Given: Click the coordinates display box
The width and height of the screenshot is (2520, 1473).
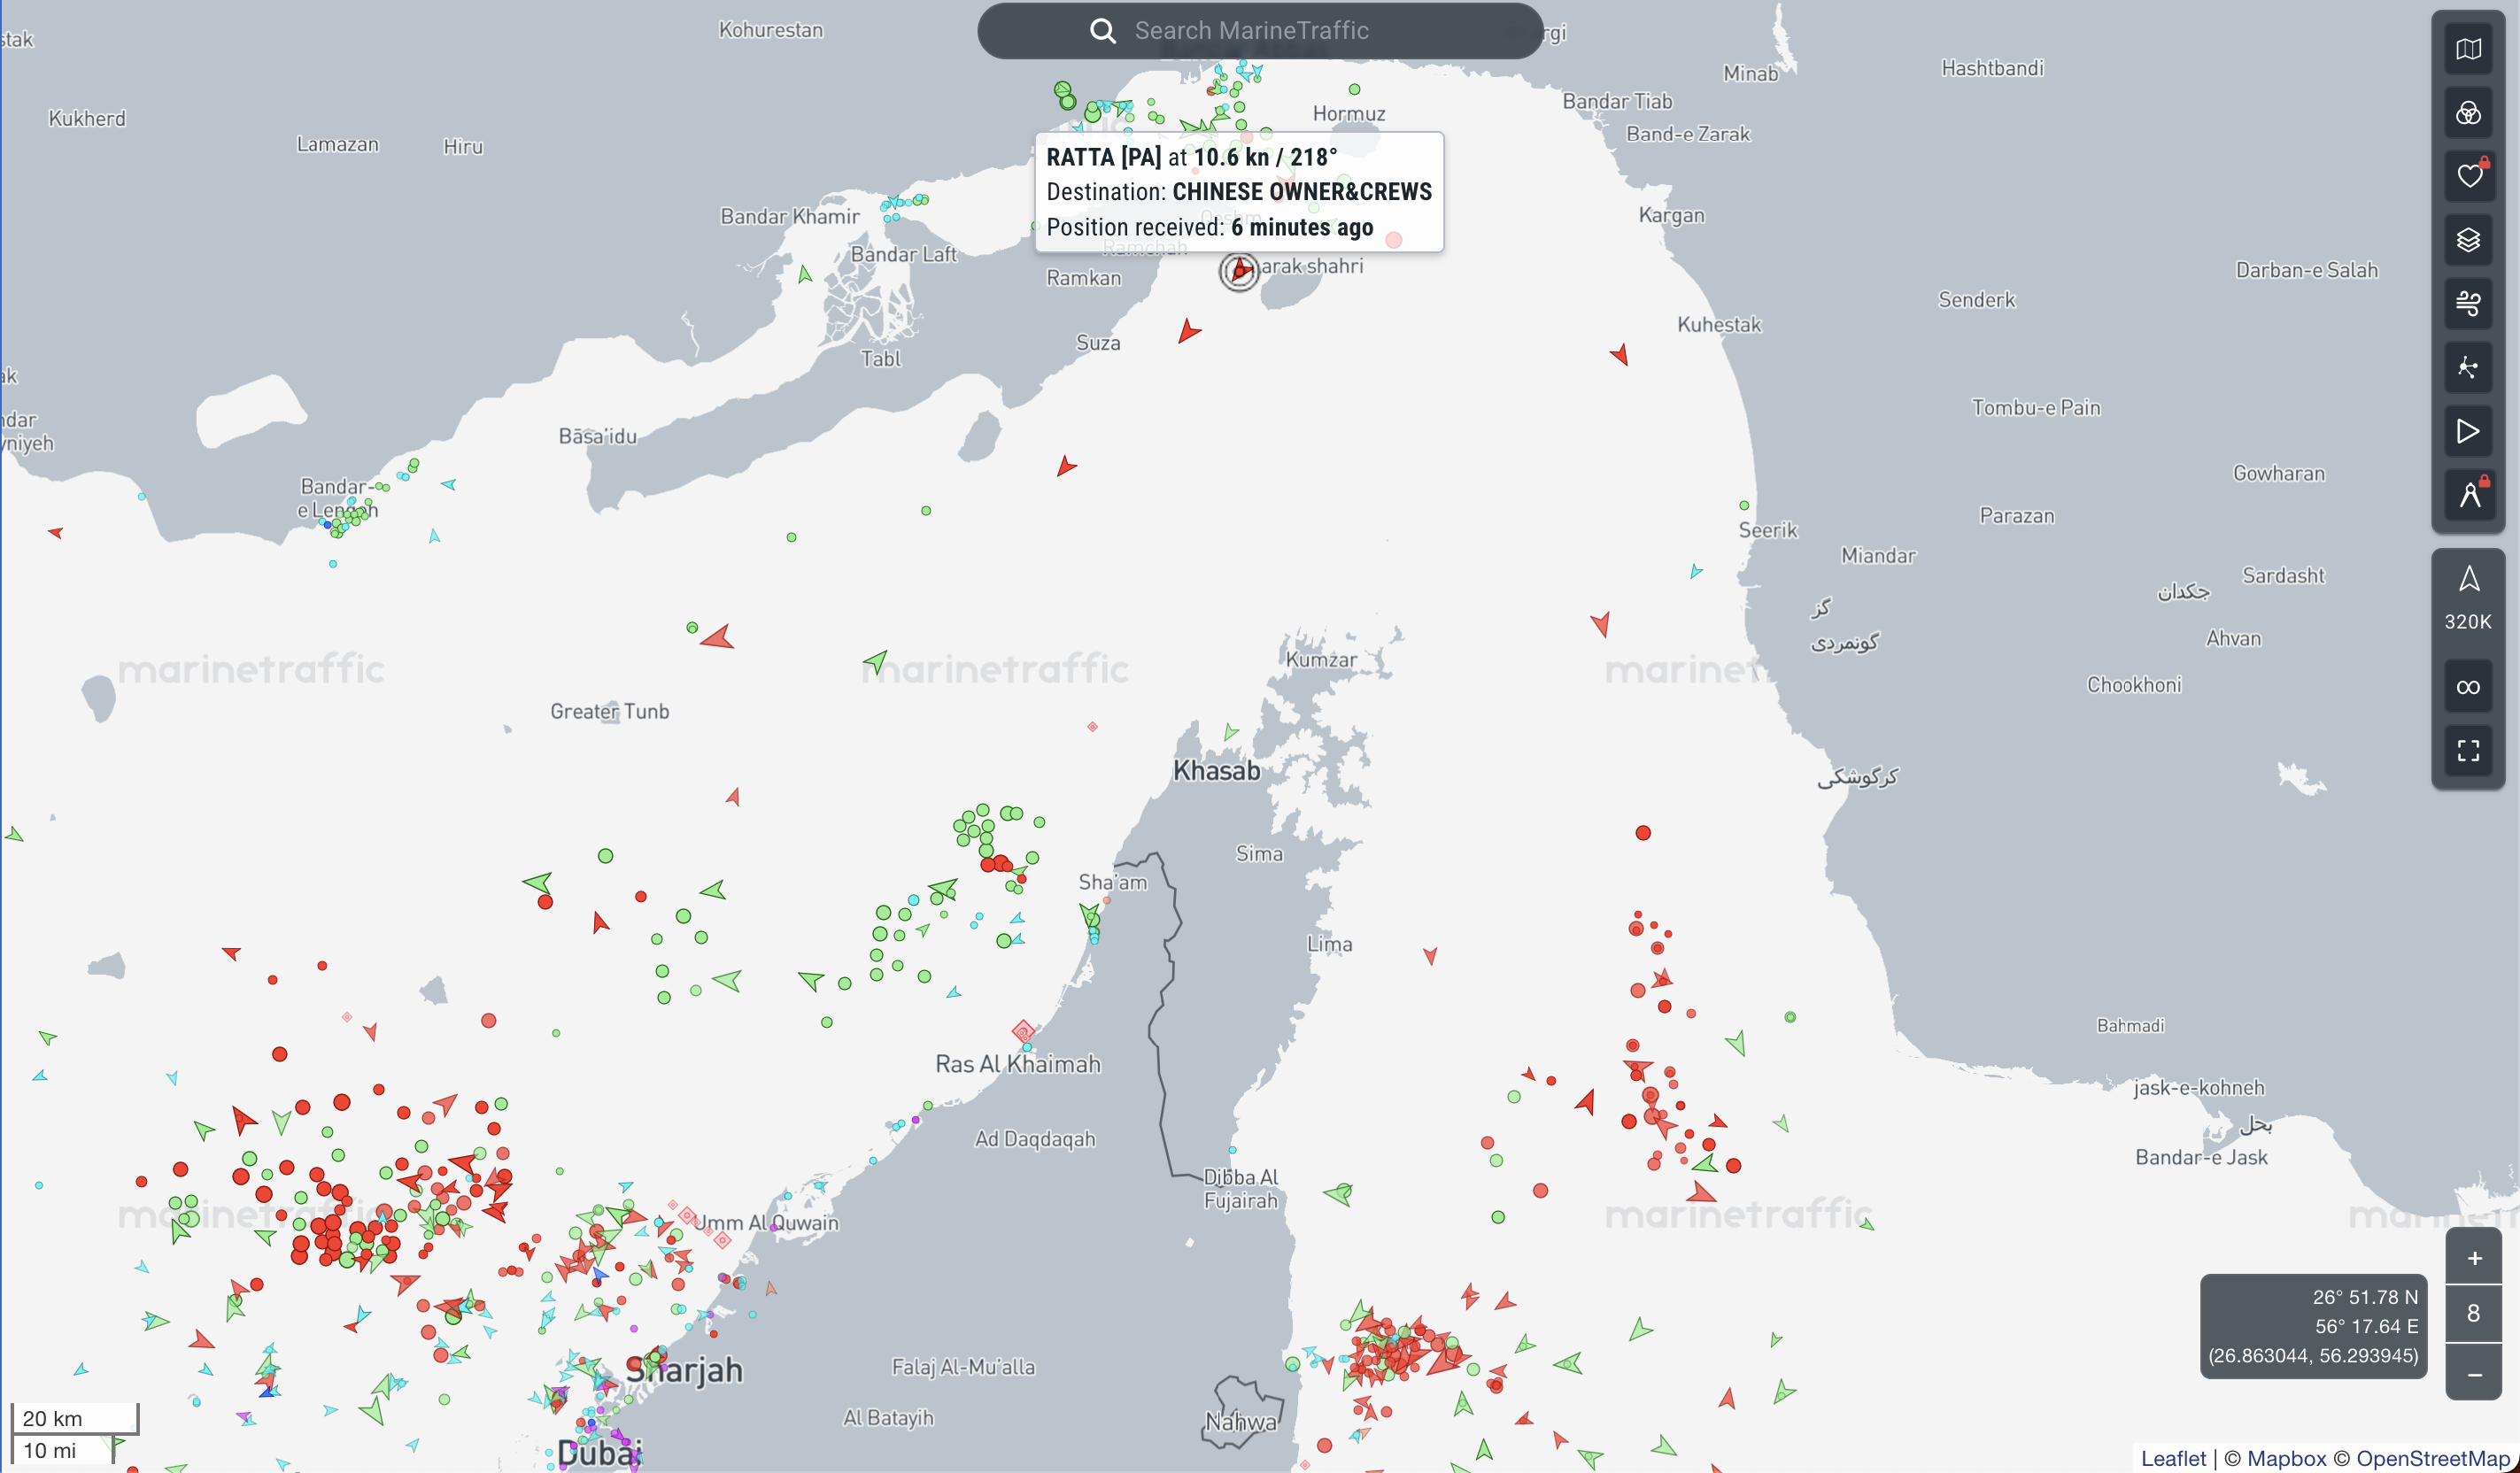Looking at the screenshot, I should coord(2312,1326).
